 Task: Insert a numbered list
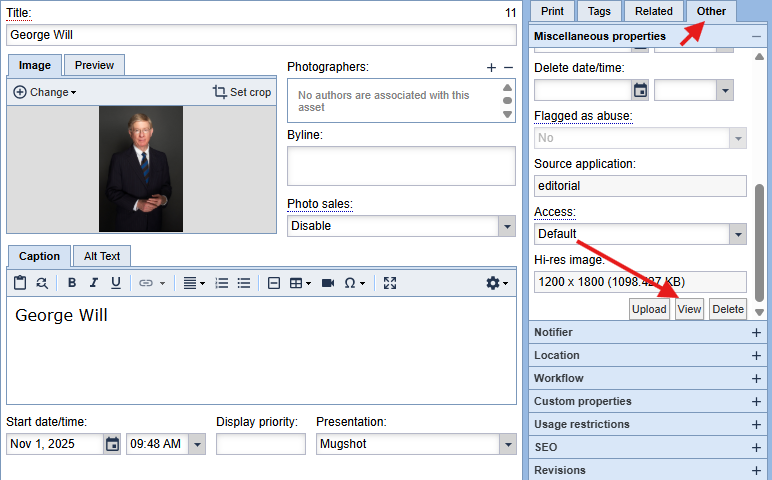[222, 283]
